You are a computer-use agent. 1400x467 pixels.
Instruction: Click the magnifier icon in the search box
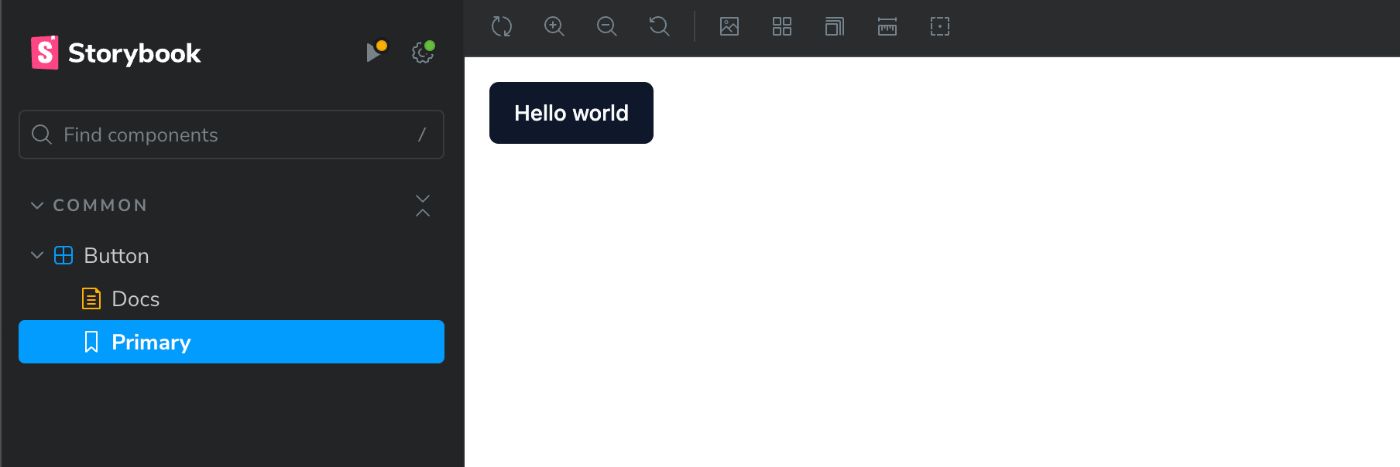pos(42,134)
